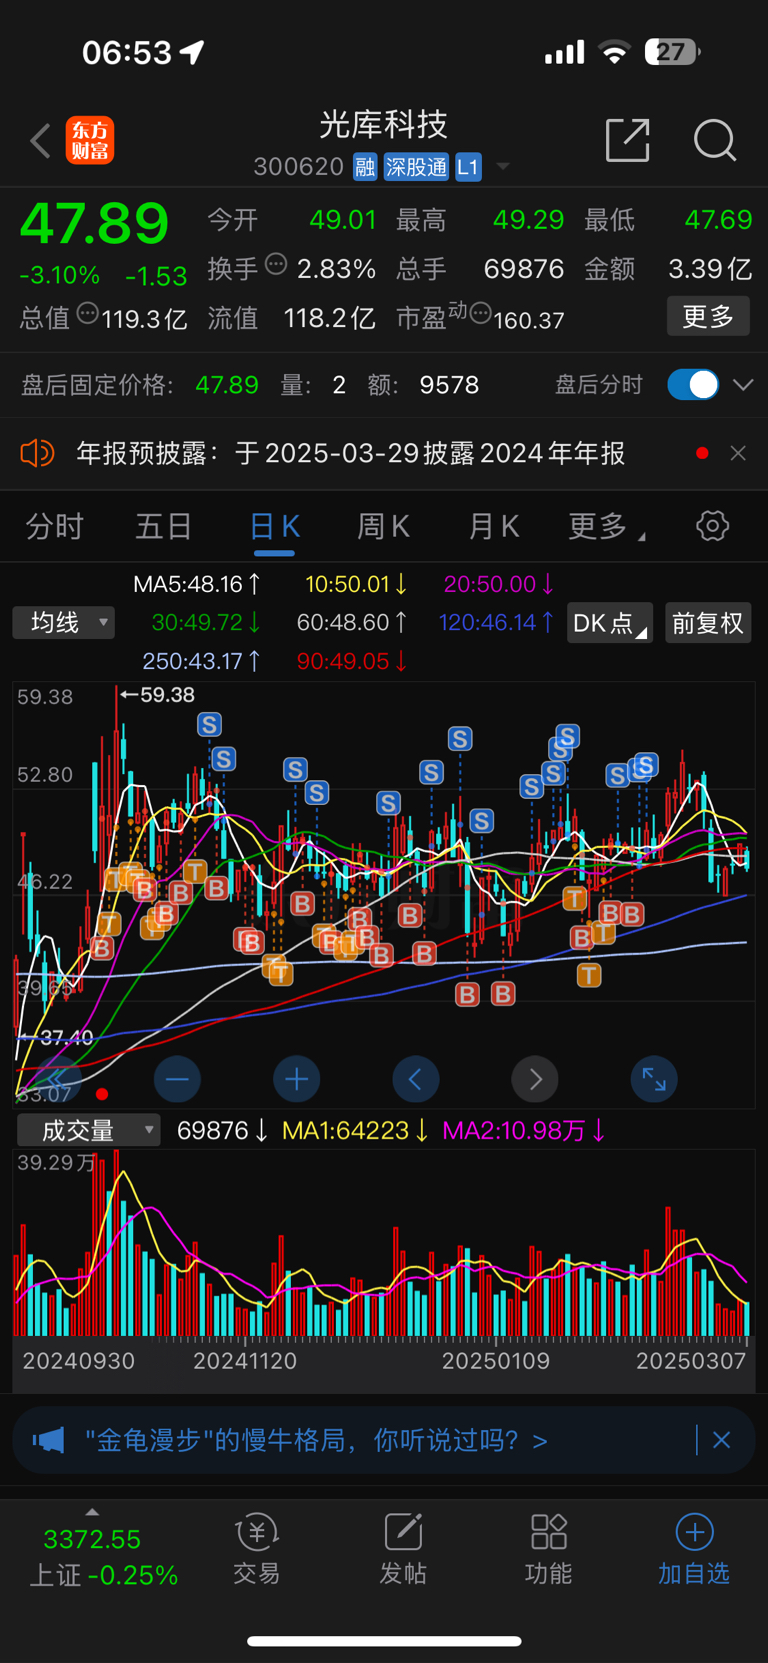Tap the back arrow icon

click(x=40, y=141)
